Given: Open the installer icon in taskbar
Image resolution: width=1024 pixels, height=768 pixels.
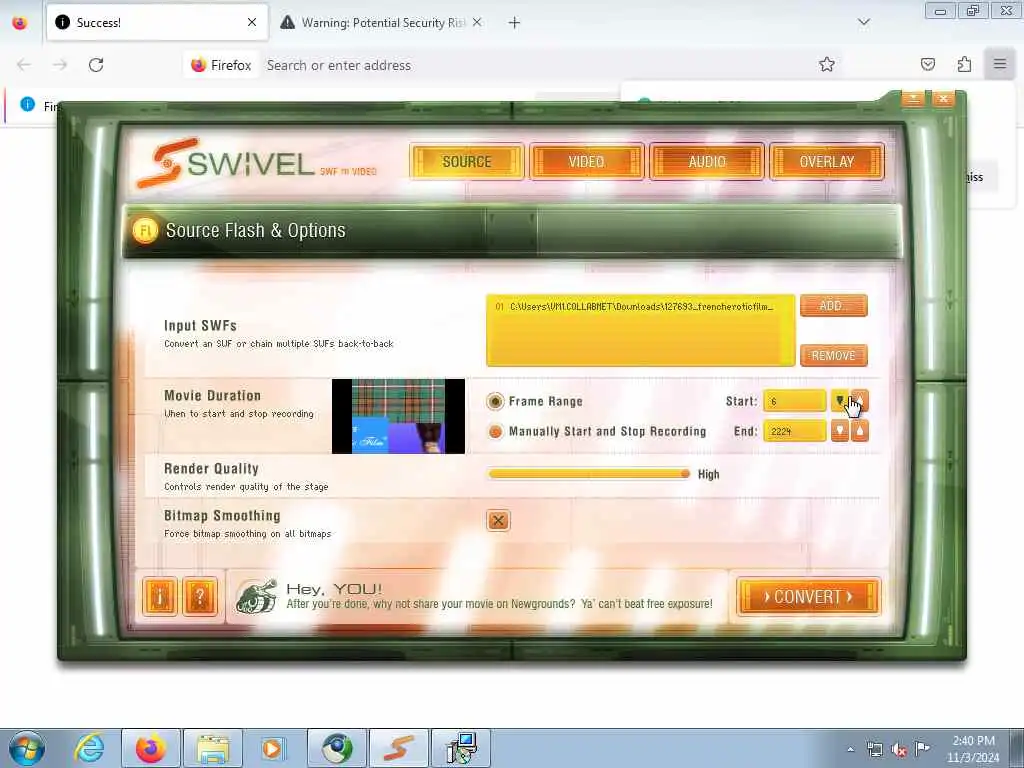Looking at the screenshot, I should [461, 748].
